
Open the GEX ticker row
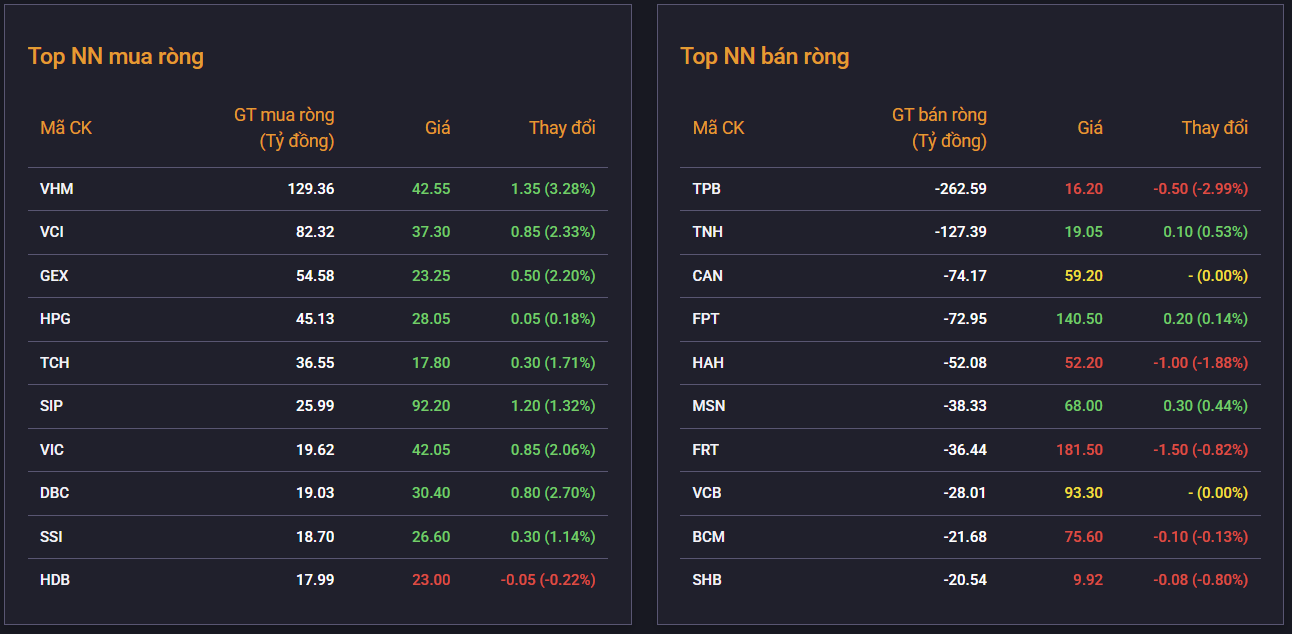click(54, 276)
